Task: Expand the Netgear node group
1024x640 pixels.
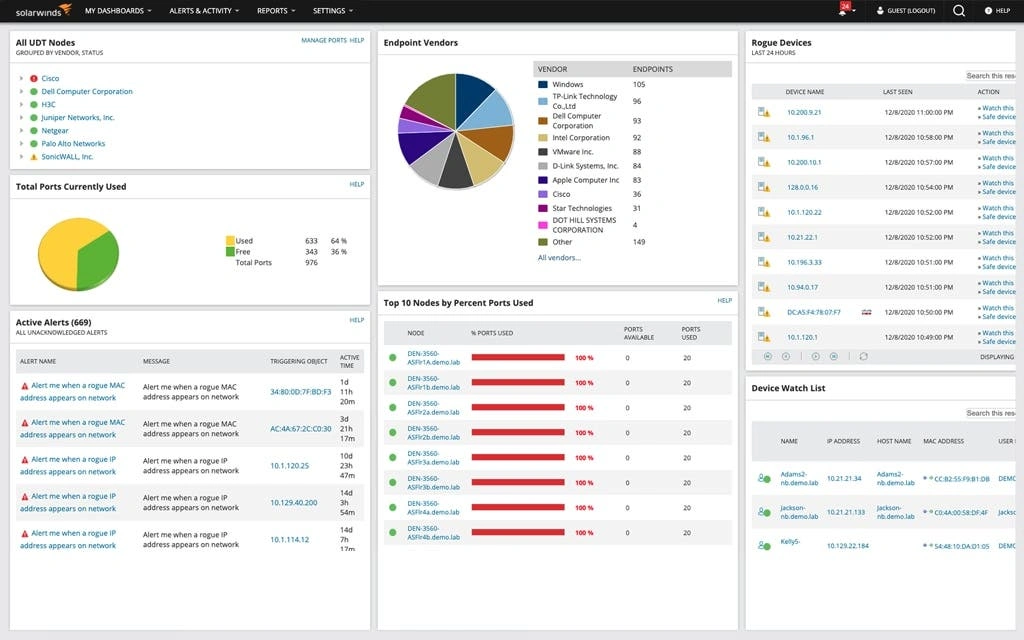Action: click(21, 130)
